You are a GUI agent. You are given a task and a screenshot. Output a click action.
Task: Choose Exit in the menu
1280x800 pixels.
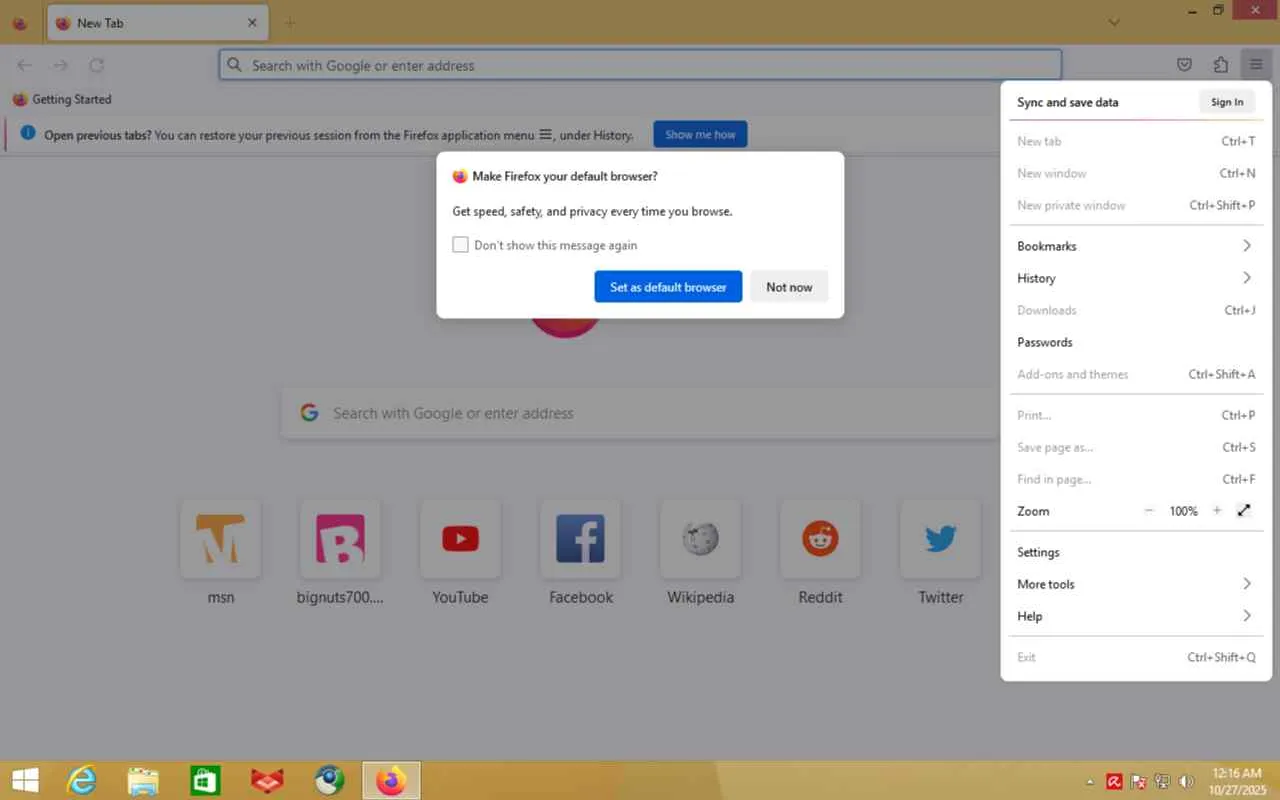pyautogui.click(x=1136, y=657)
